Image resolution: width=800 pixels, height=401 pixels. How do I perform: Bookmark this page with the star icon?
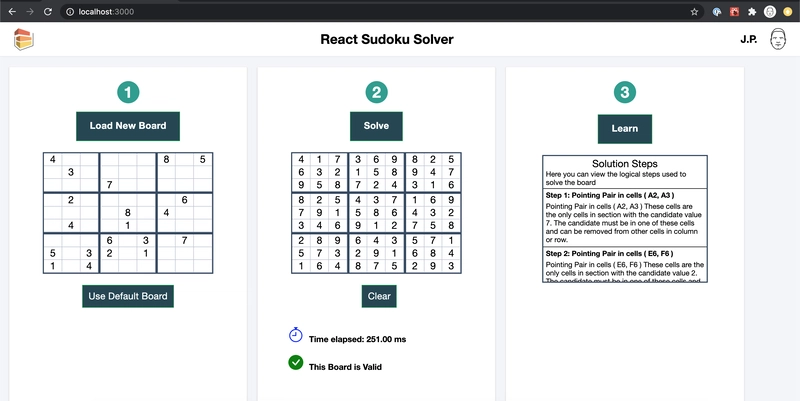pos(694,12)
